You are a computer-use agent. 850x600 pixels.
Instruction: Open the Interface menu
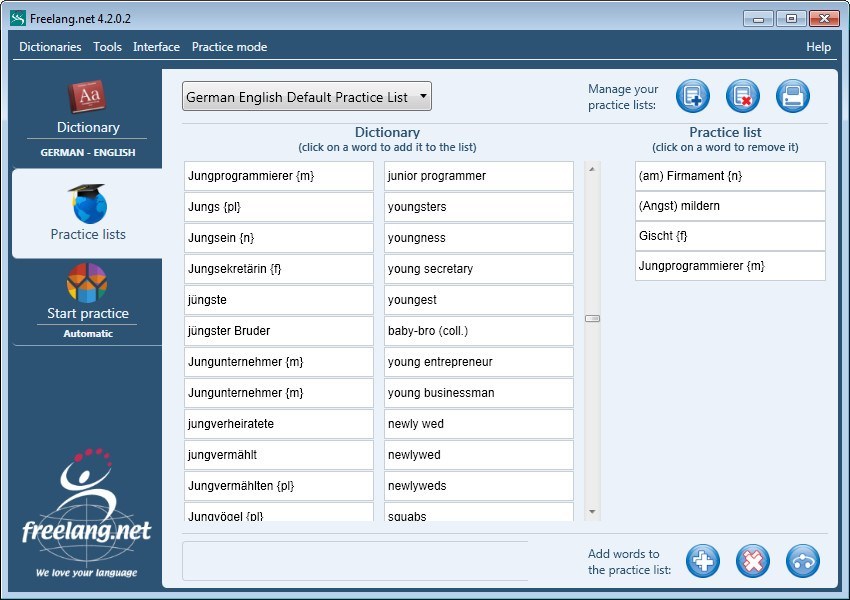click(156, 47)
